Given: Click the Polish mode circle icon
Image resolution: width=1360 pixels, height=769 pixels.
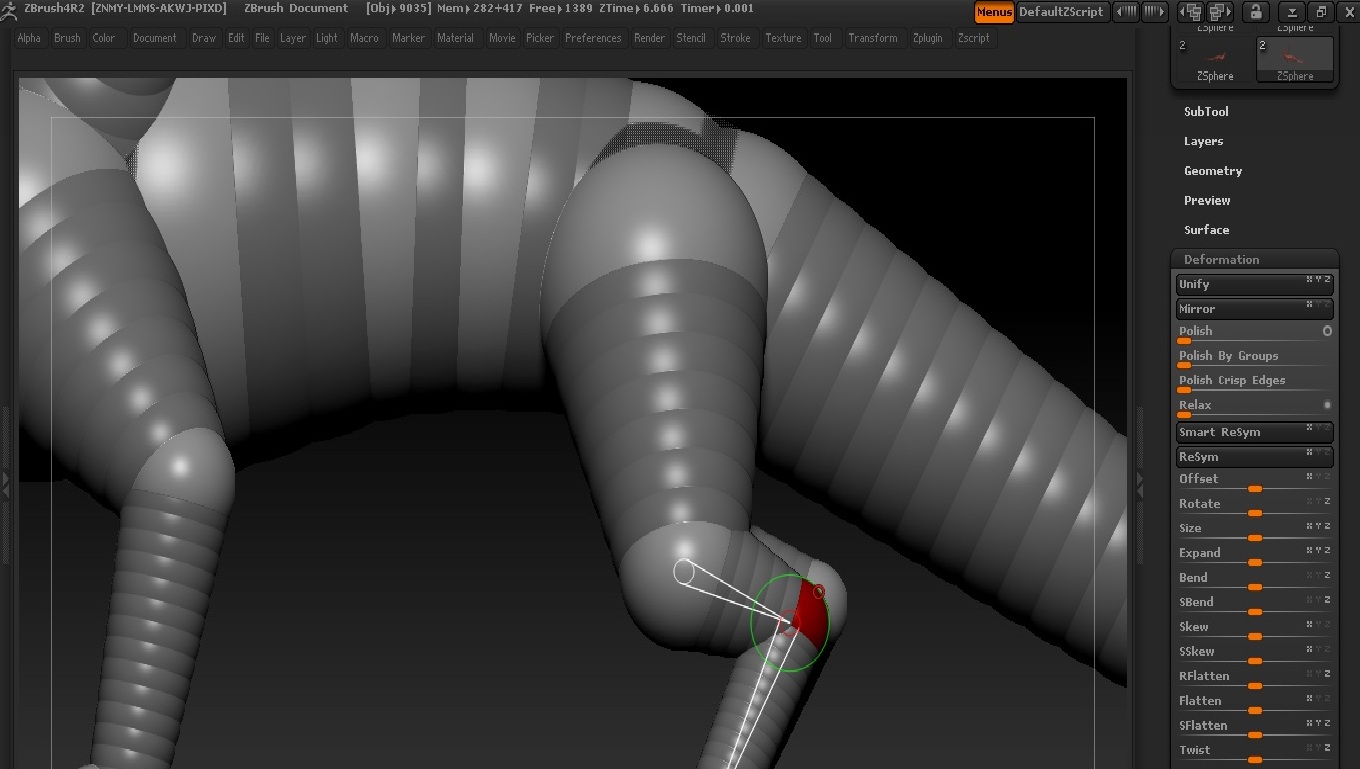Looking at the screenshot, I should pyautogui.click(x=1327, y=331).
